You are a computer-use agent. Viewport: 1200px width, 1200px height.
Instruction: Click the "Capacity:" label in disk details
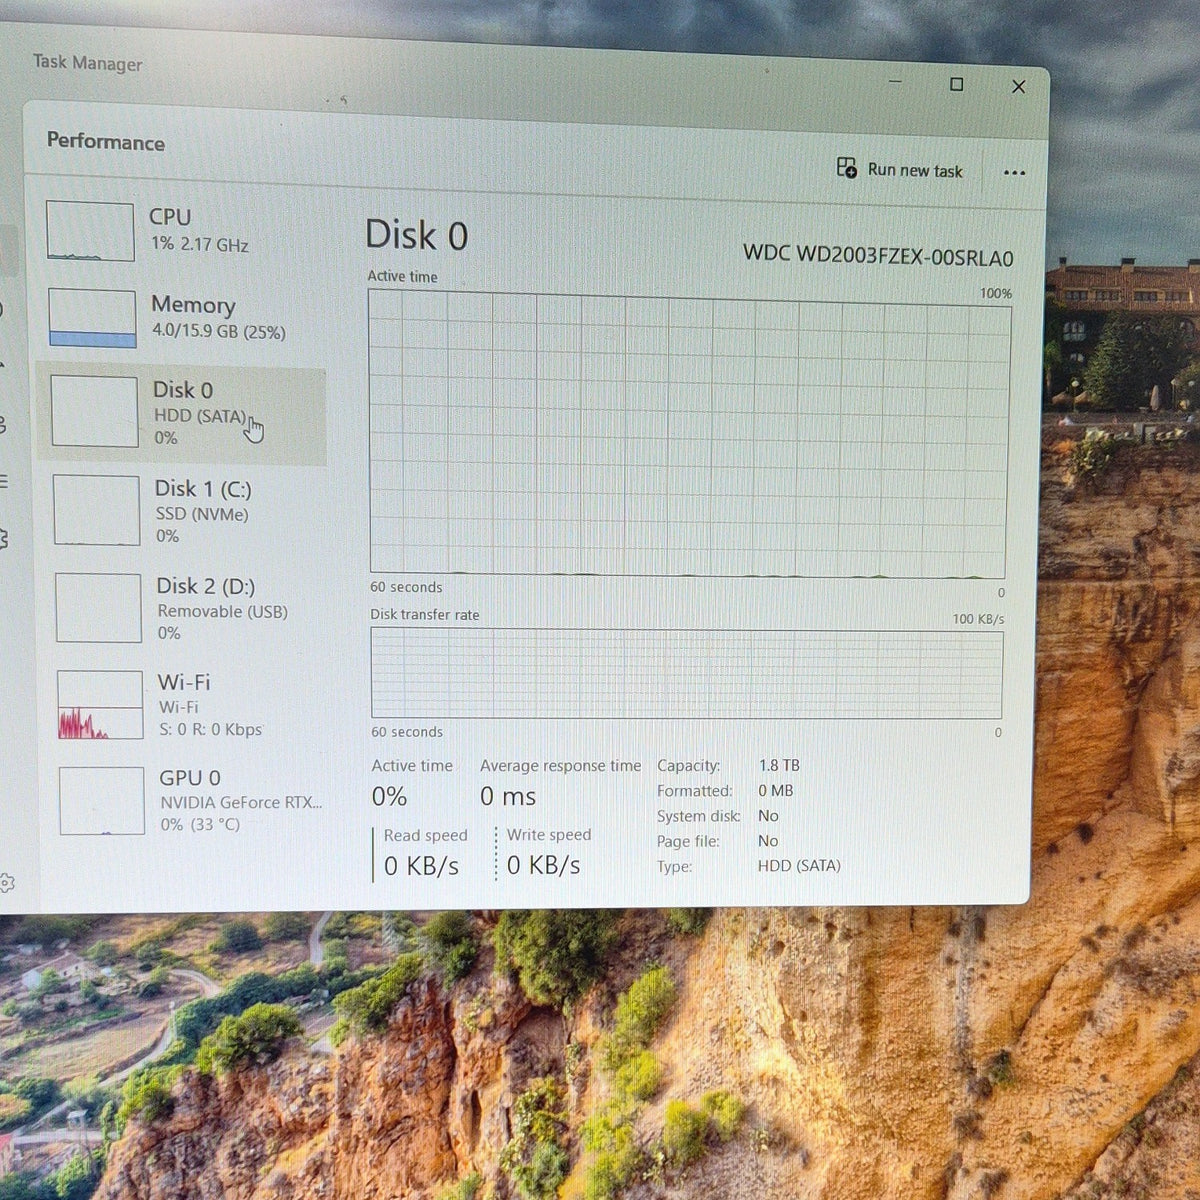click(689, 766)
